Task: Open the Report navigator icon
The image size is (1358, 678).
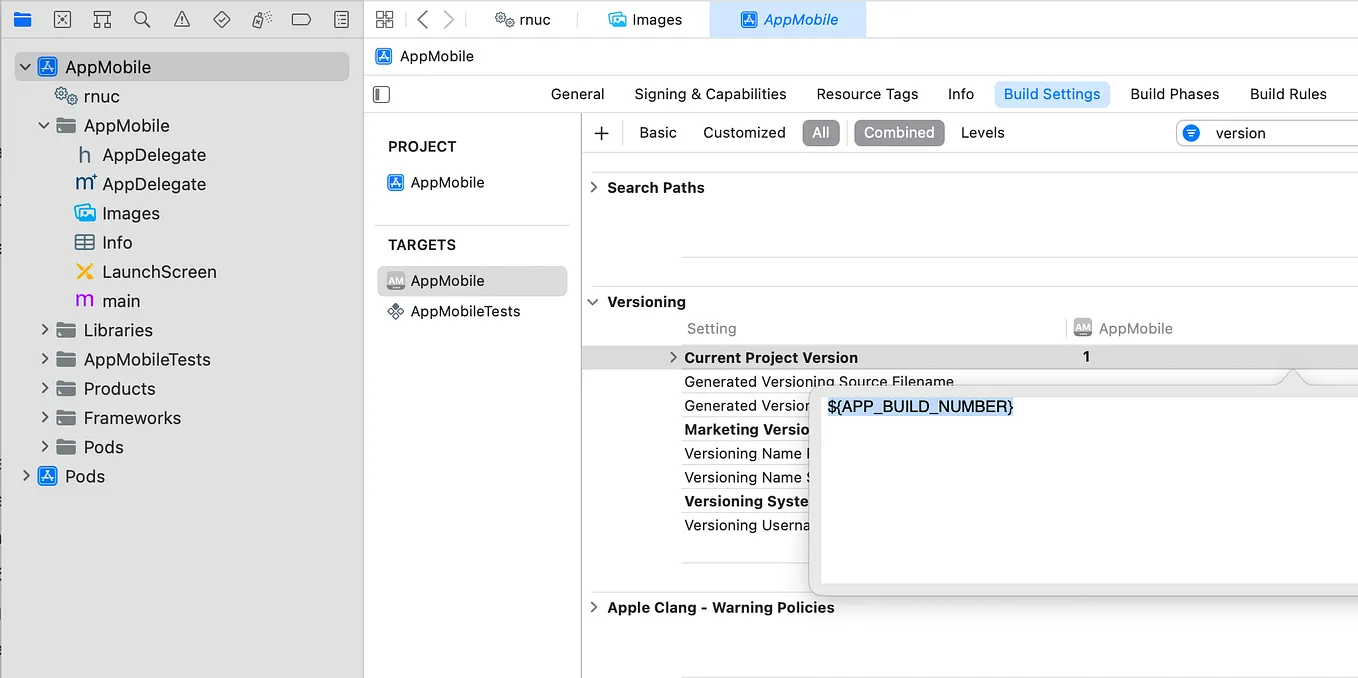Action: pyautogui.click(x=342, y=19)
